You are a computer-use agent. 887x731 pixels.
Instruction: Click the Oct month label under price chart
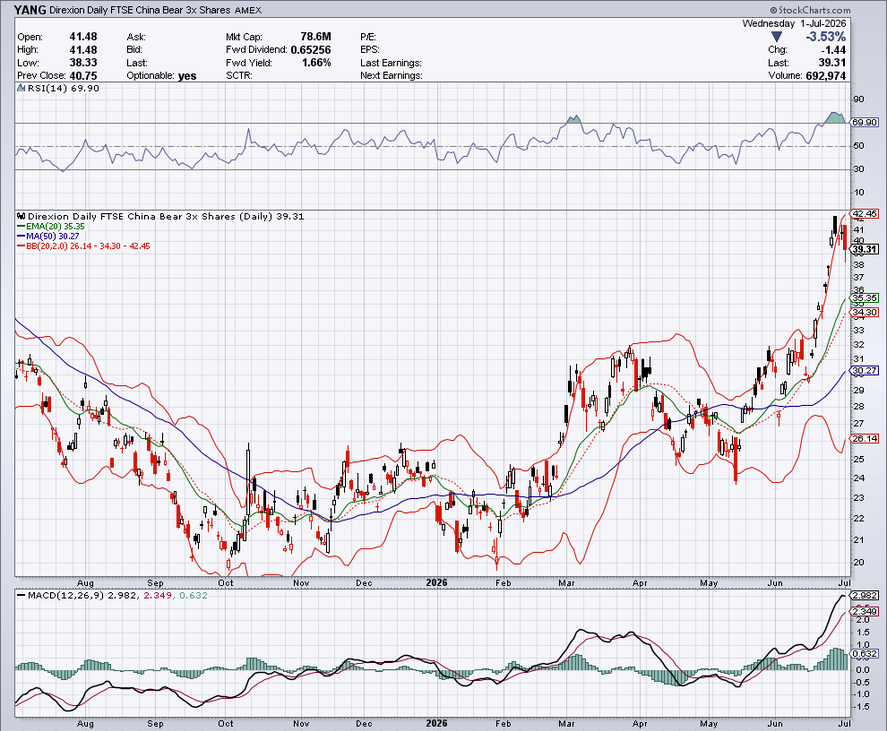(226, 583)
